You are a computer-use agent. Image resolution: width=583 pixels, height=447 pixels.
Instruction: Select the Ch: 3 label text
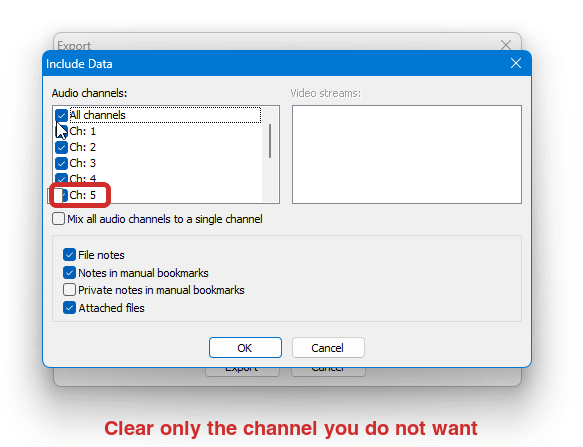coord(83,163)
